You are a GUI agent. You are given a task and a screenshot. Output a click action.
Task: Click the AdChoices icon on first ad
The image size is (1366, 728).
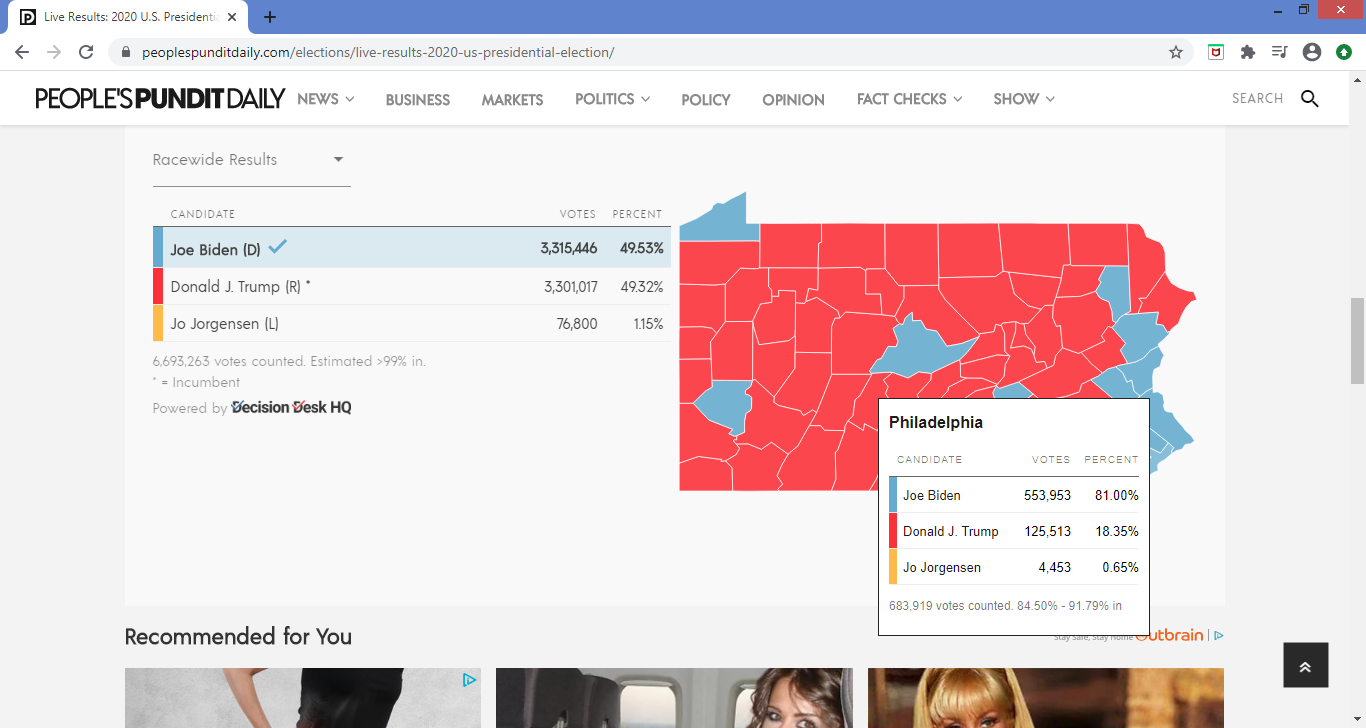[x=469, y=680]
